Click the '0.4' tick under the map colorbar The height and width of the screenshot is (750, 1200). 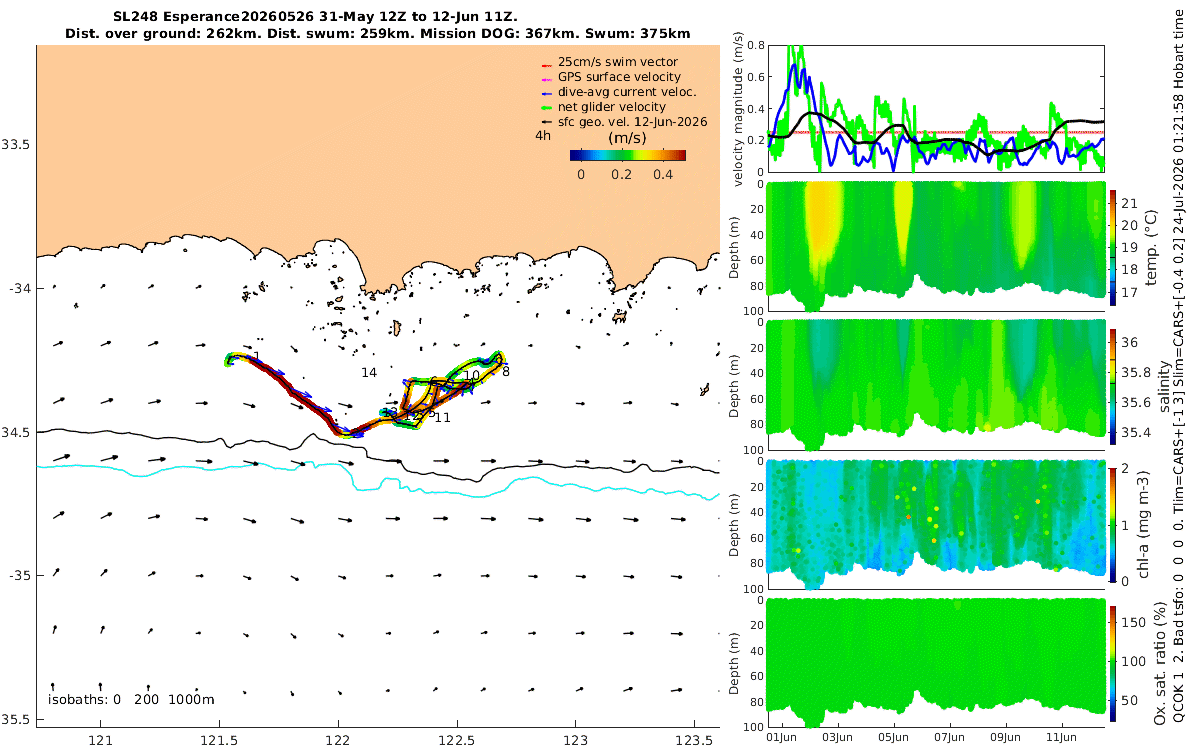tap(662, 173)
